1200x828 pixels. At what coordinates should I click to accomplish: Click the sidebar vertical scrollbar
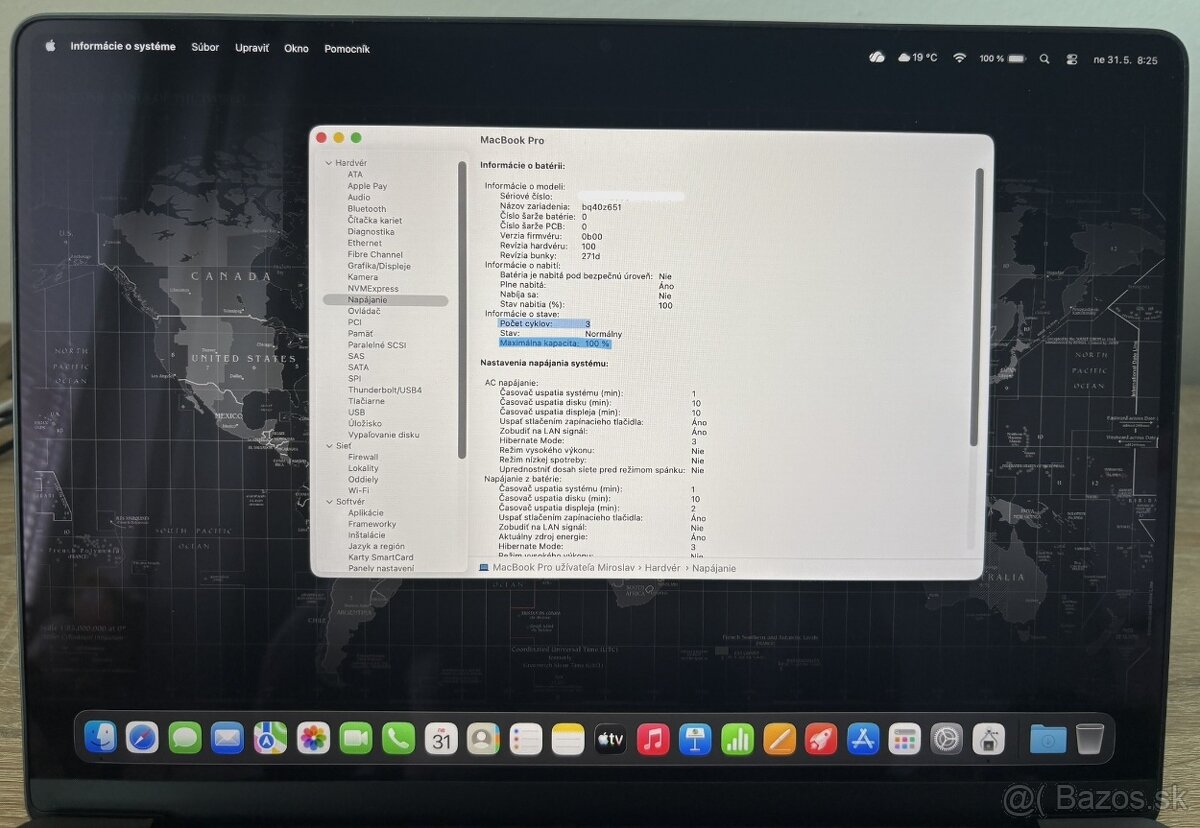462,310
